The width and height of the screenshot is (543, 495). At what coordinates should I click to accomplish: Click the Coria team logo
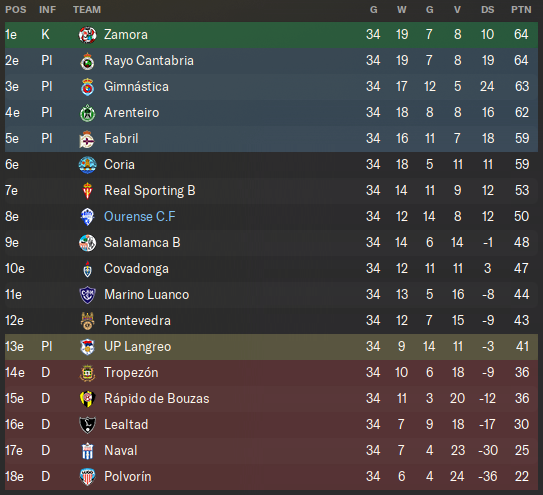87,165
